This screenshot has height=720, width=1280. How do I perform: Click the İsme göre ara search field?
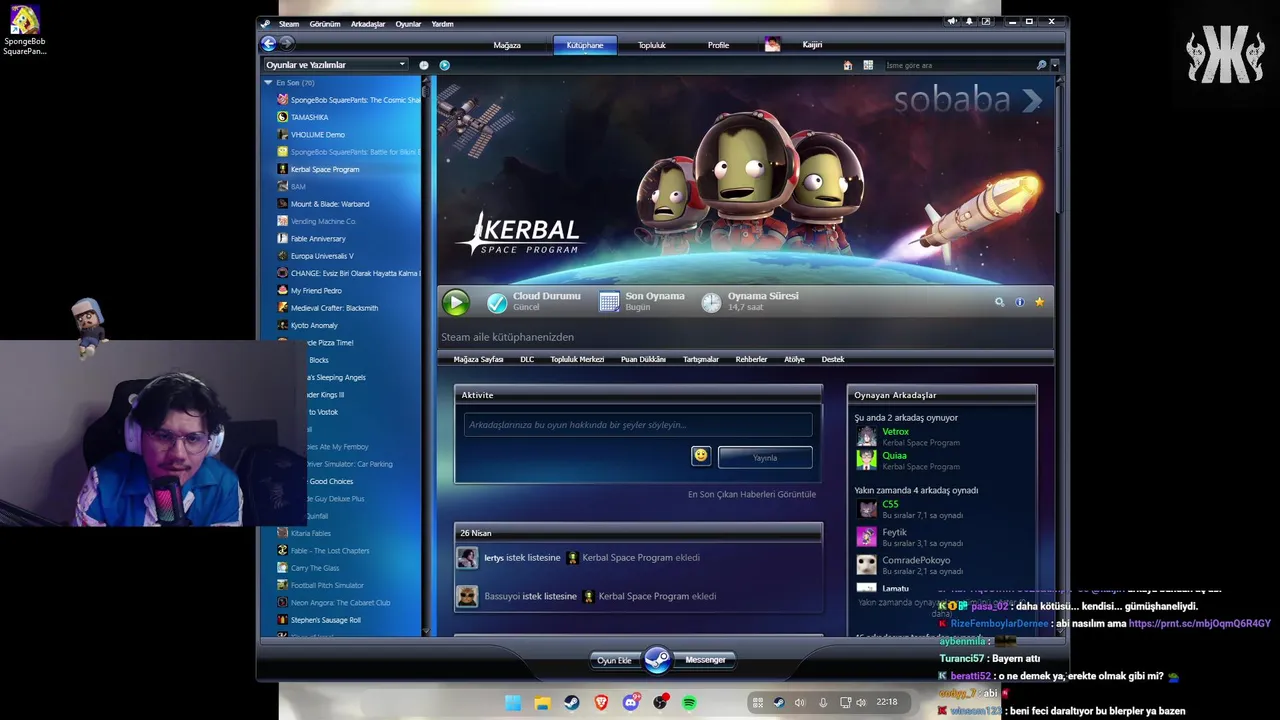(957, 65)
